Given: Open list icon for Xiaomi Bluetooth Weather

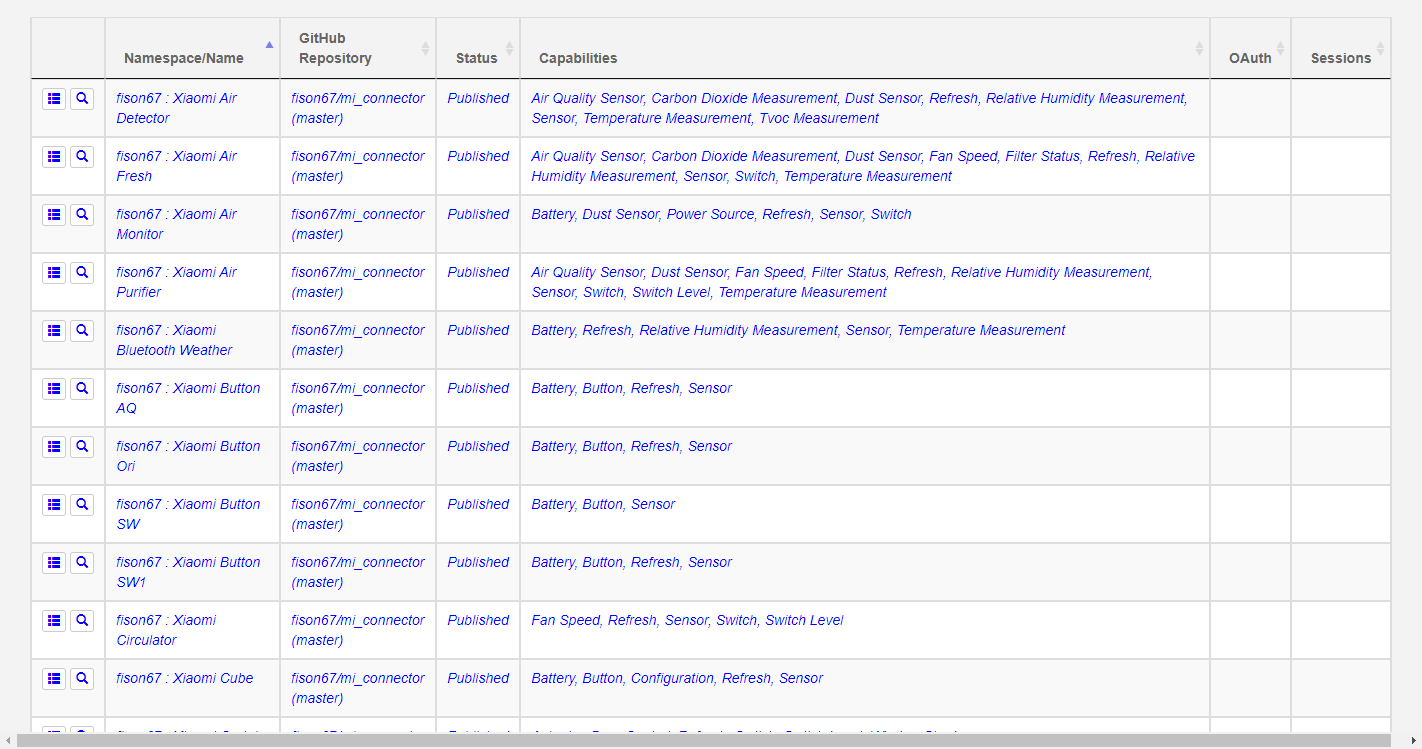Looking at the screenshot, I should (55, 331).
